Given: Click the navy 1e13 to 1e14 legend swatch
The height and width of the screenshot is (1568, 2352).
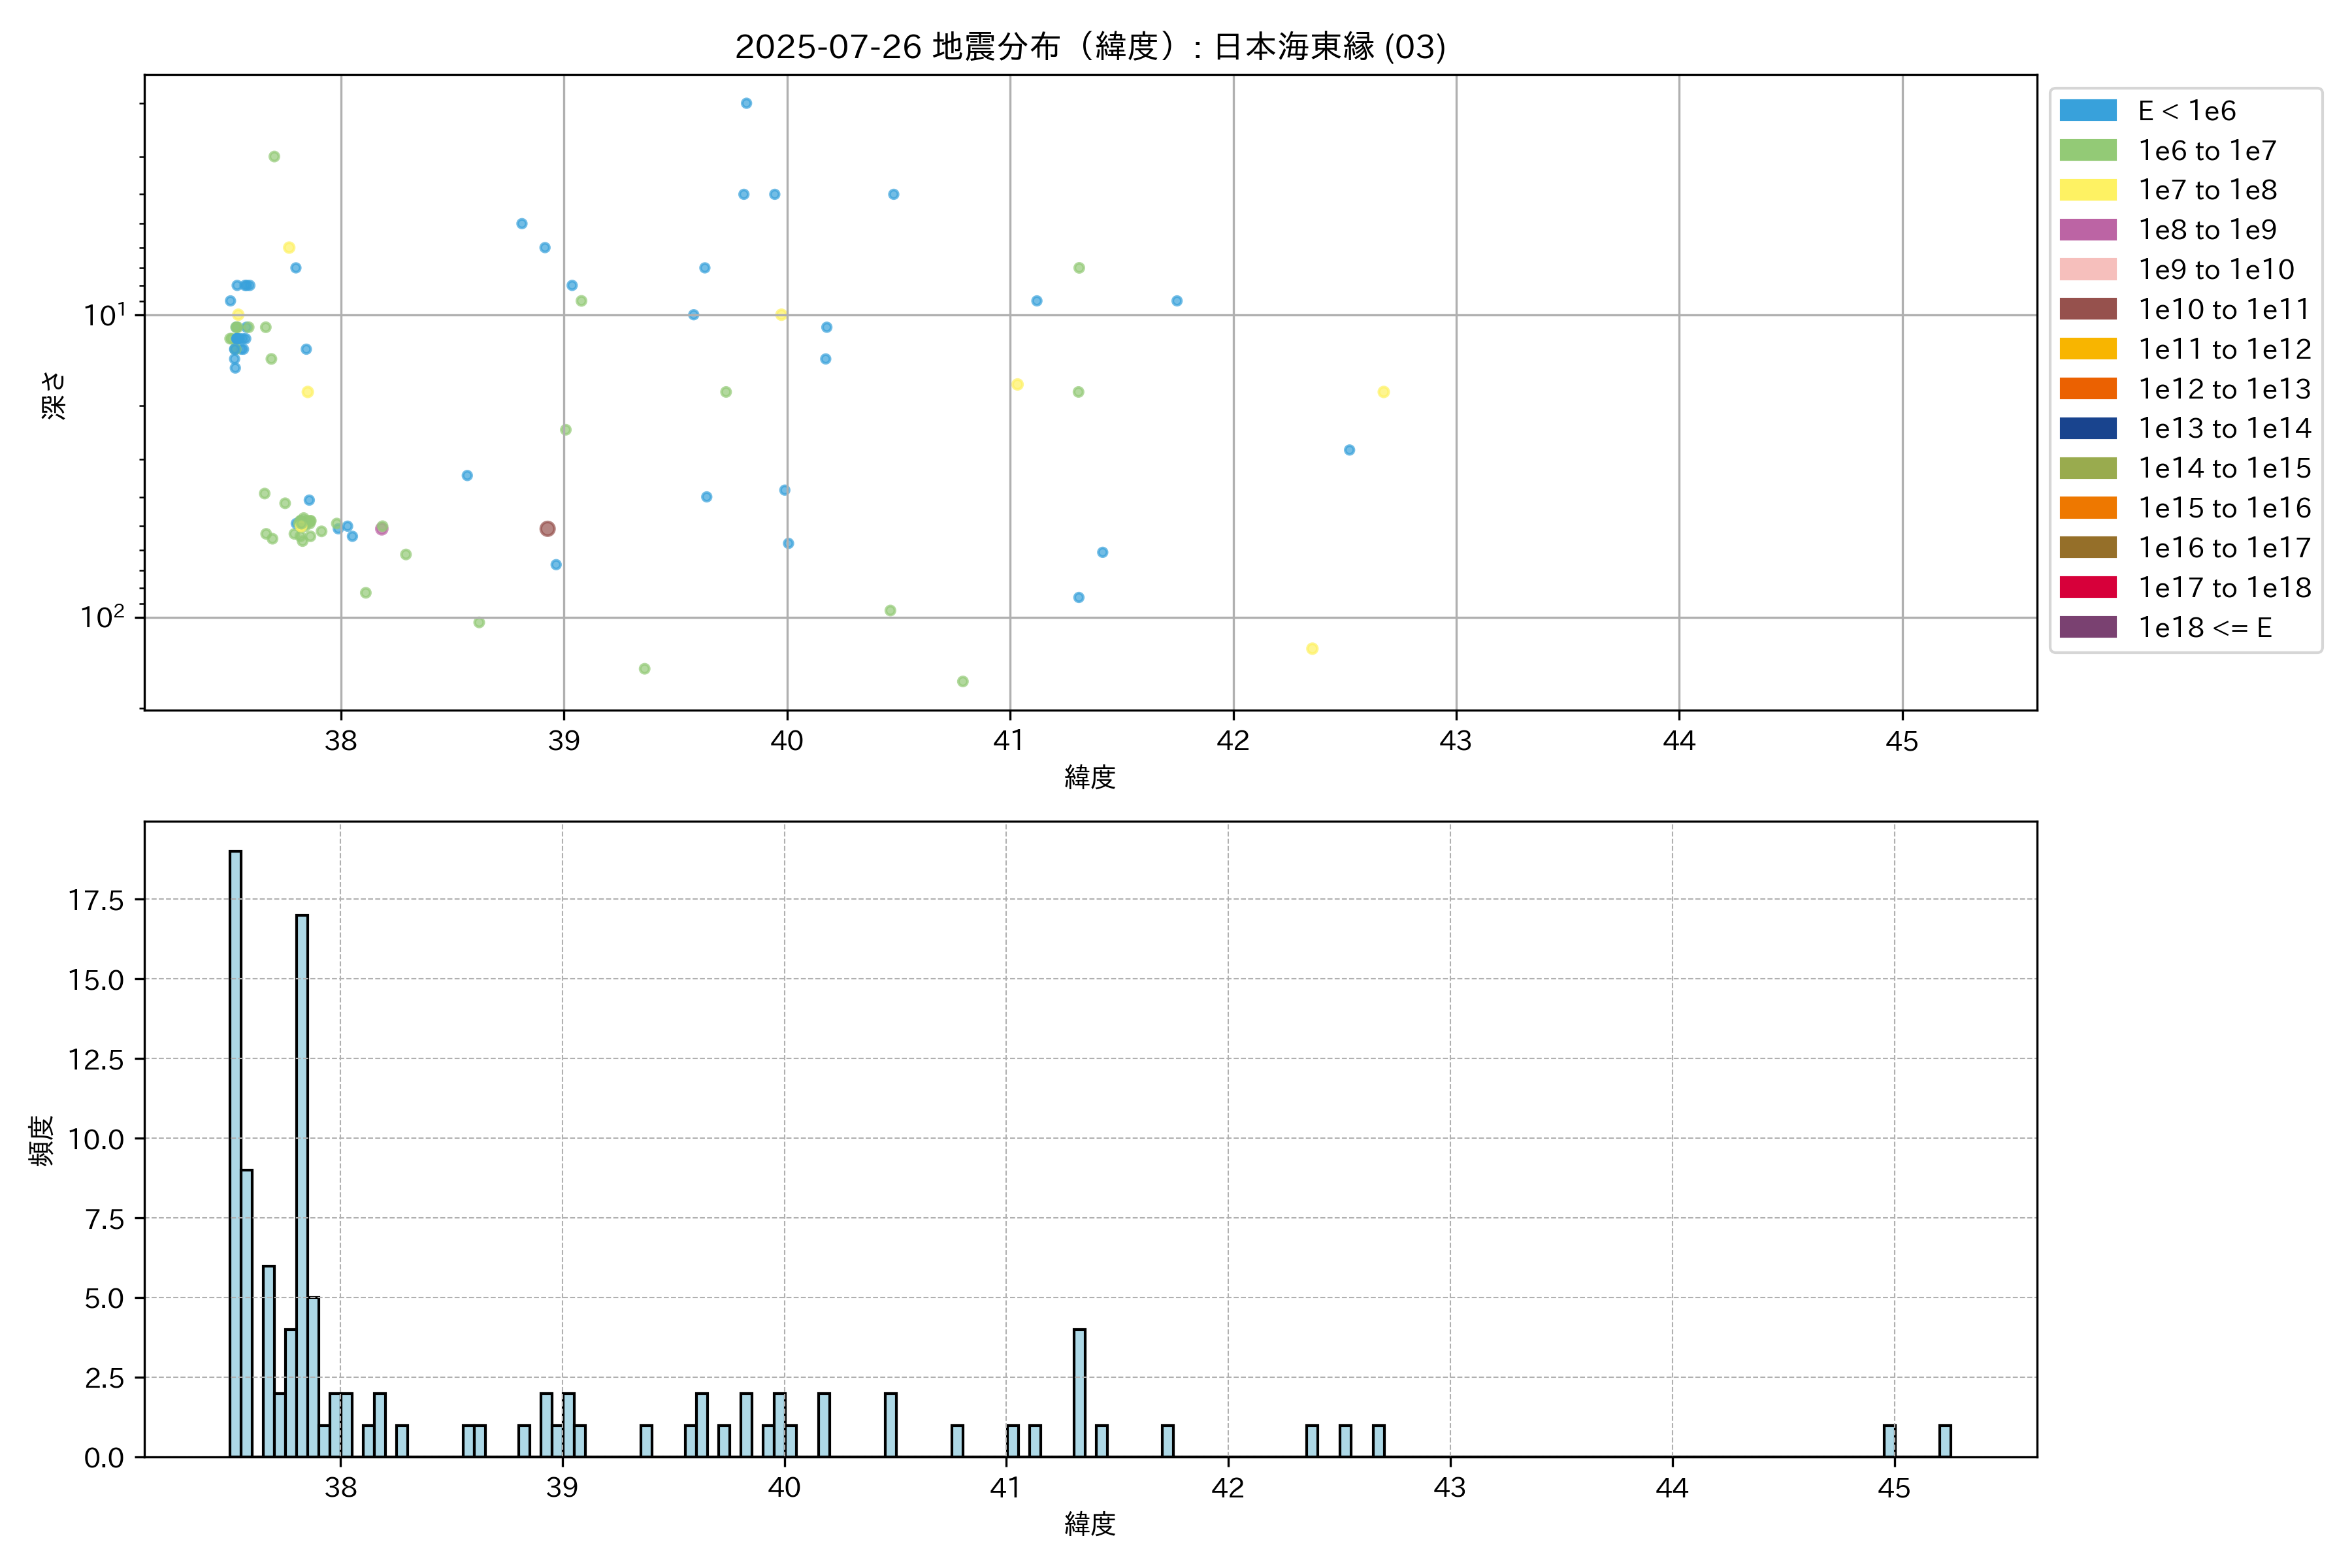Looking at the screenshot, I should (2087, 428).
